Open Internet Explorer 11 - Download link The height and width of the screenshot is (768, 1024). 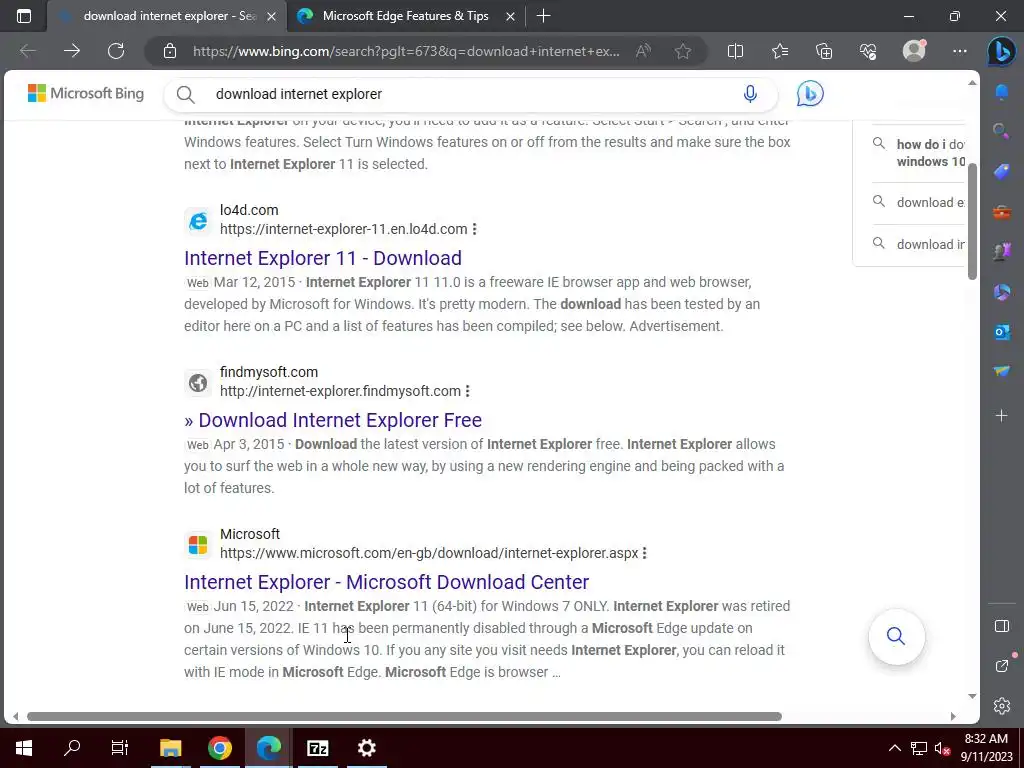tap(323, 258)
